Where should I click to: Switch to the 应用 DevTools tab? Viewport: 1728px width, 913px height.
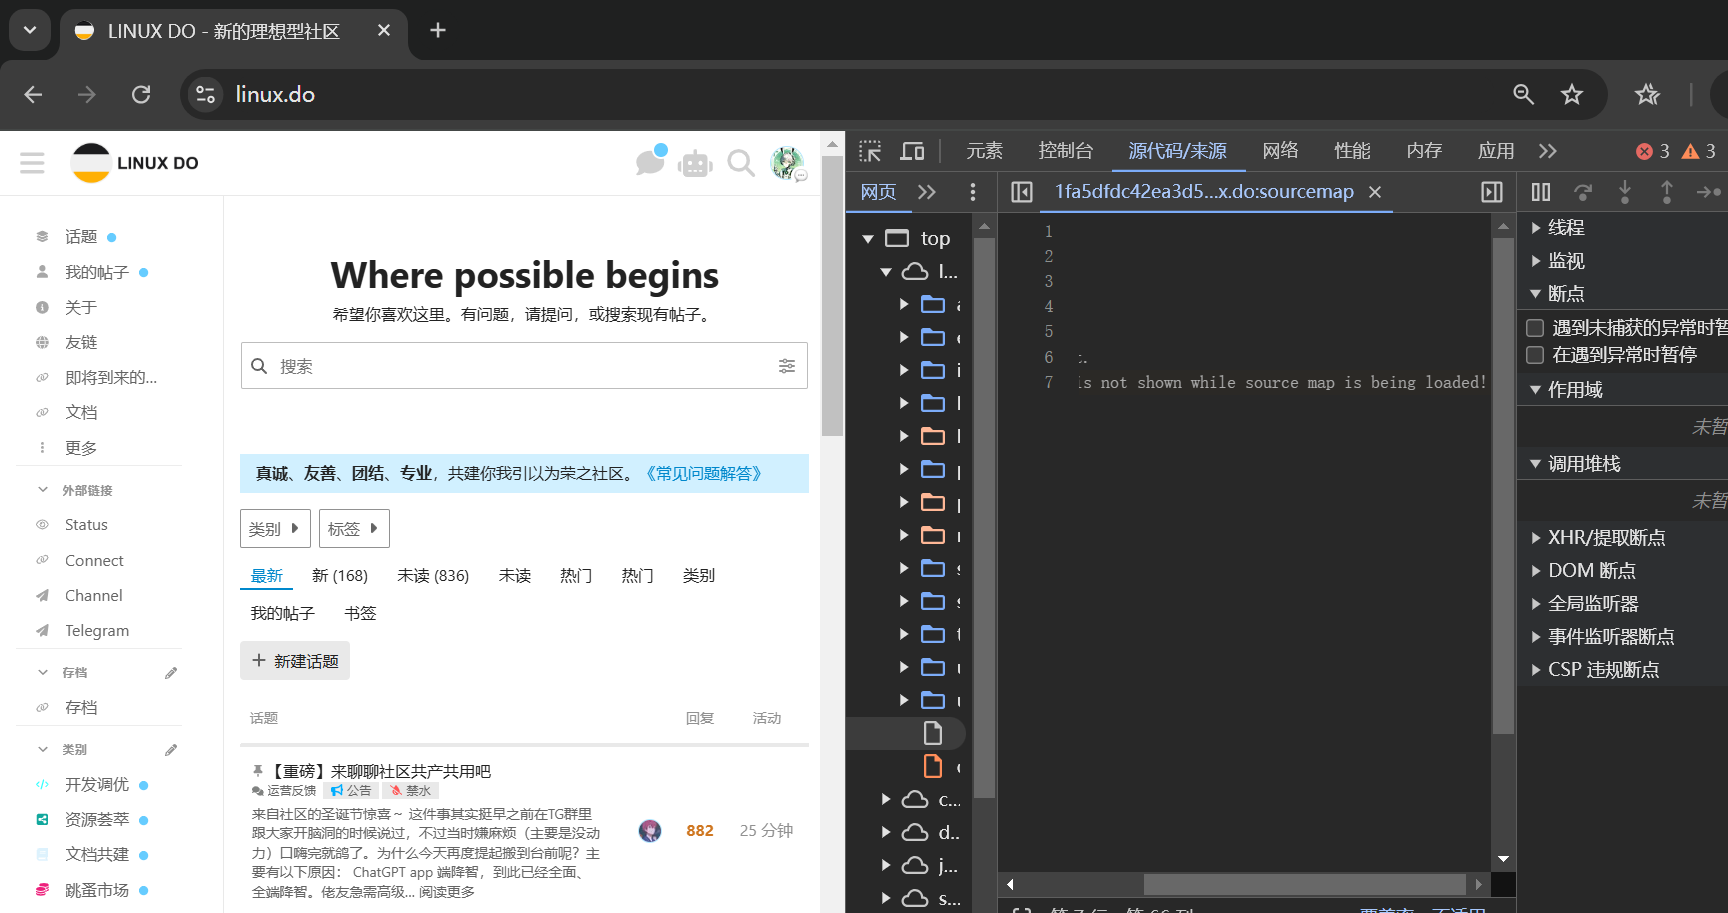click(x=1496, y=151)
